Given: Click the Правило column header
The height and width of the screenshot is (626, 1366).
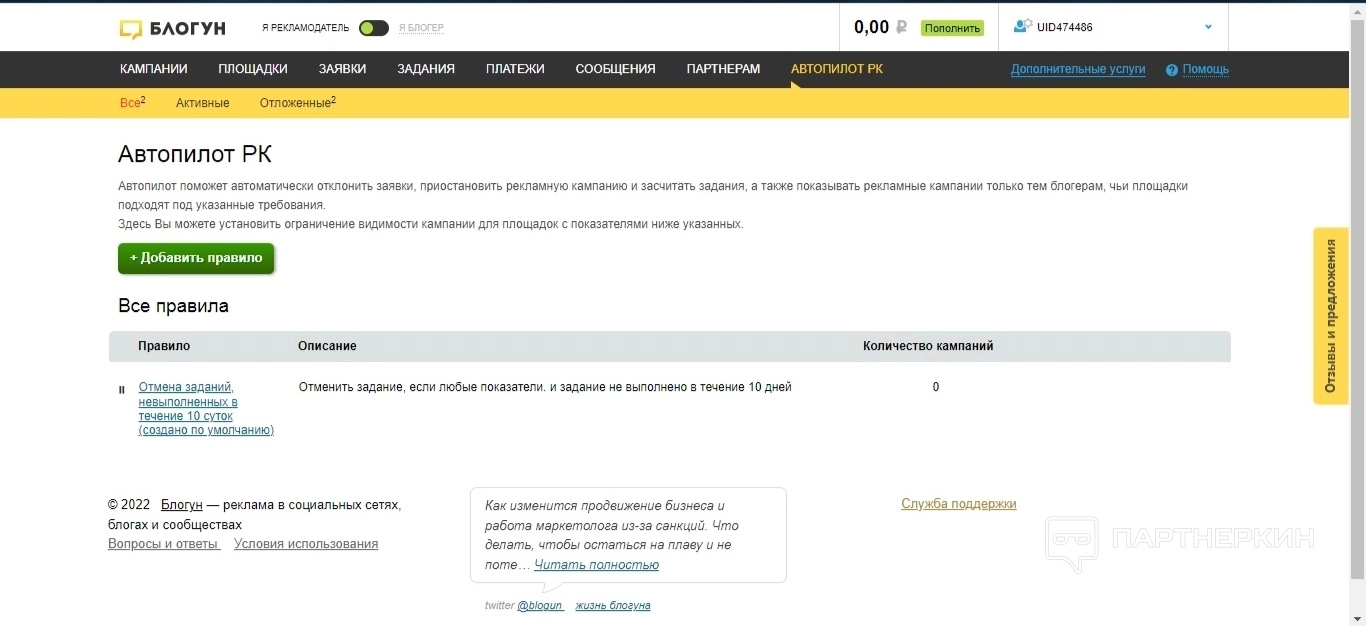Looking at the screenshot, I should 164,346.
